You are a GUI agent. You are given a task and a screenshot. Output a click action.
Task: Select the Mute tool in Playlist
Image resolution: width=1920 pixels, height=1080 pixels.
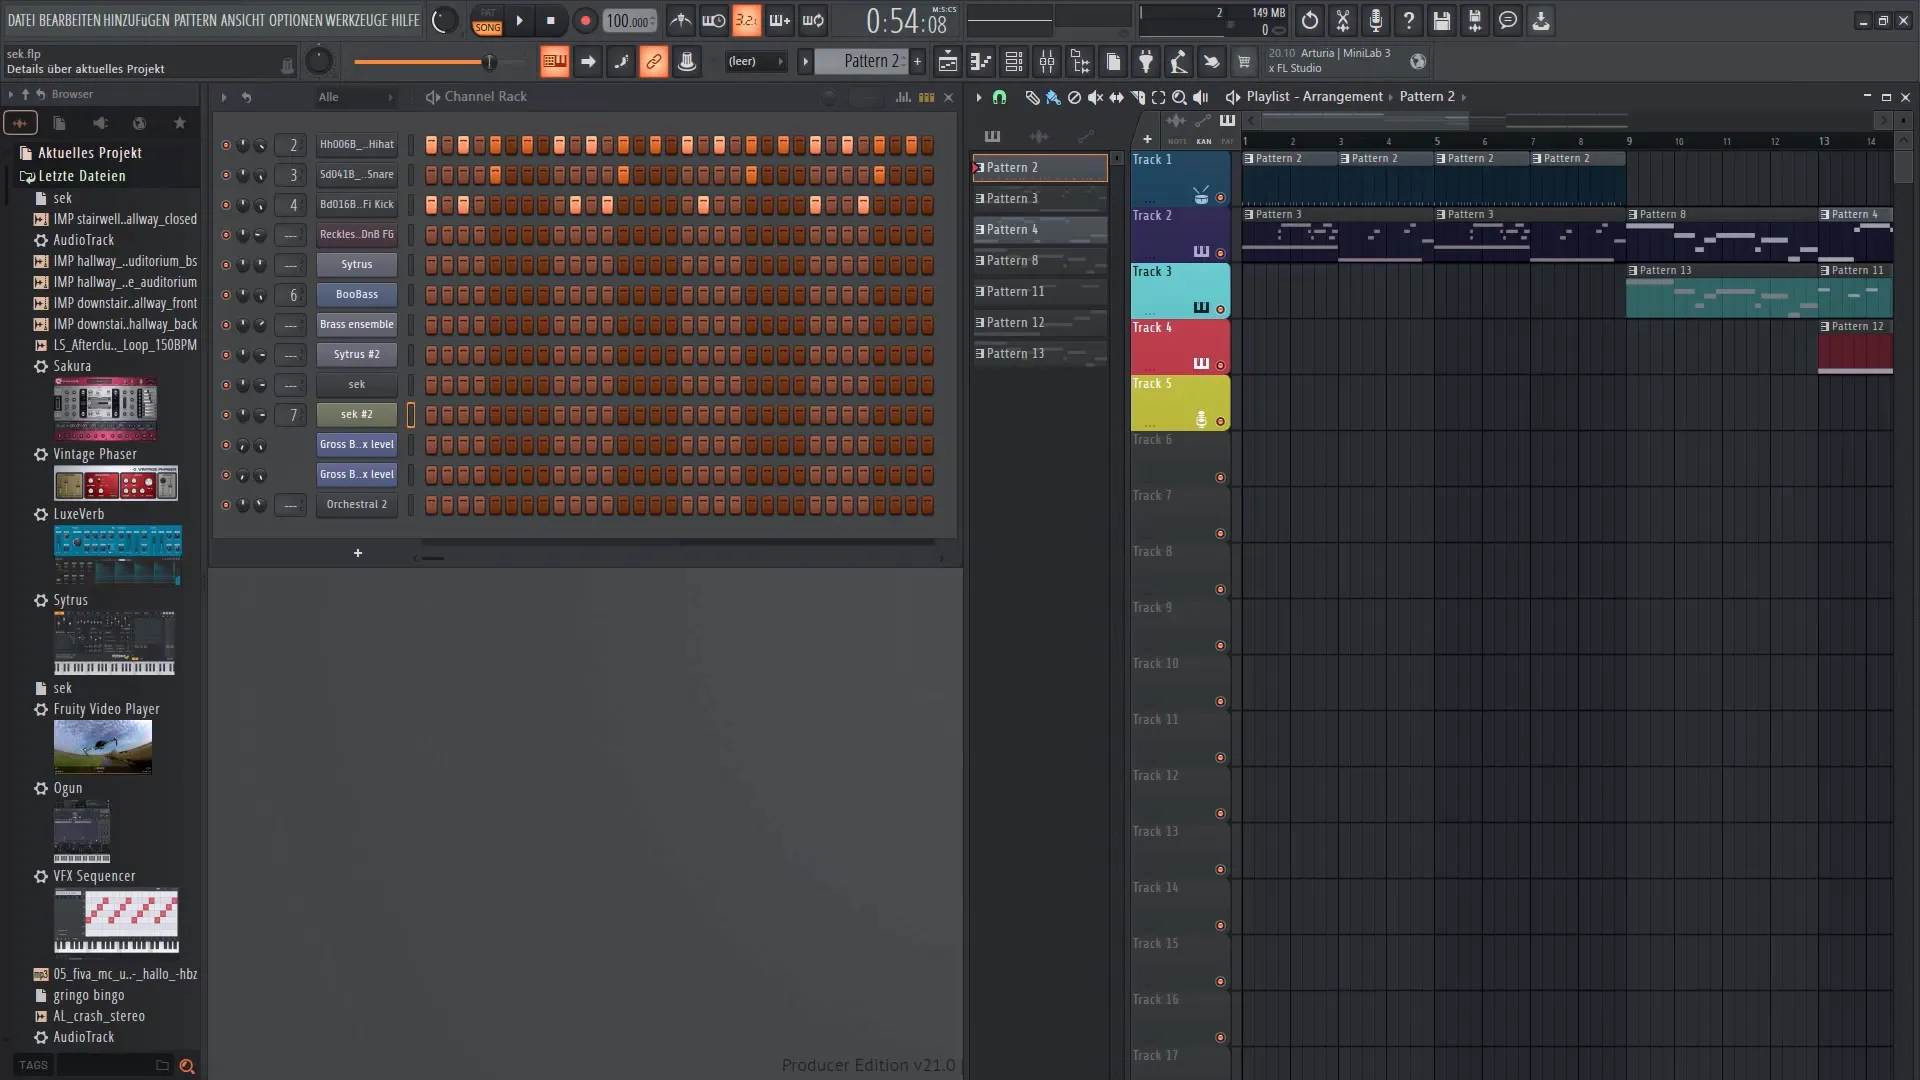(1095, 97)
